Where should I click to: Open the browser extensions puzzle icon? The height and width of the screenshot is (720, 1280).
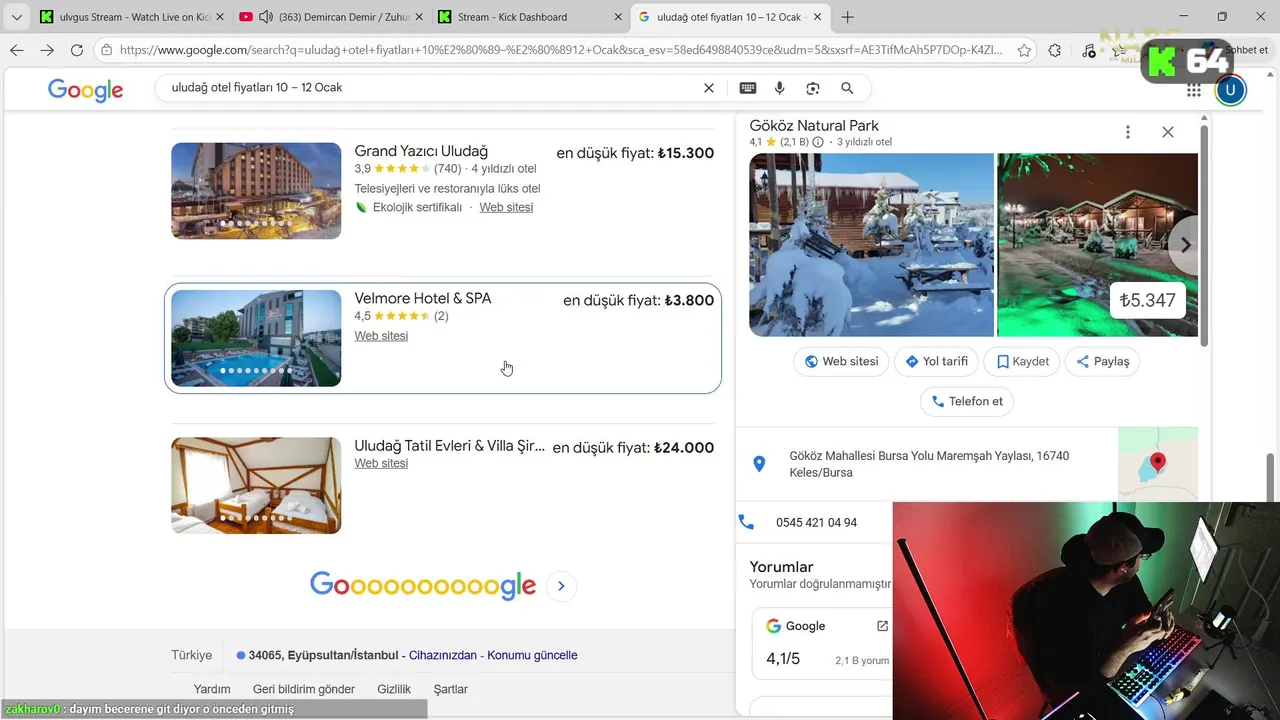1055,50
